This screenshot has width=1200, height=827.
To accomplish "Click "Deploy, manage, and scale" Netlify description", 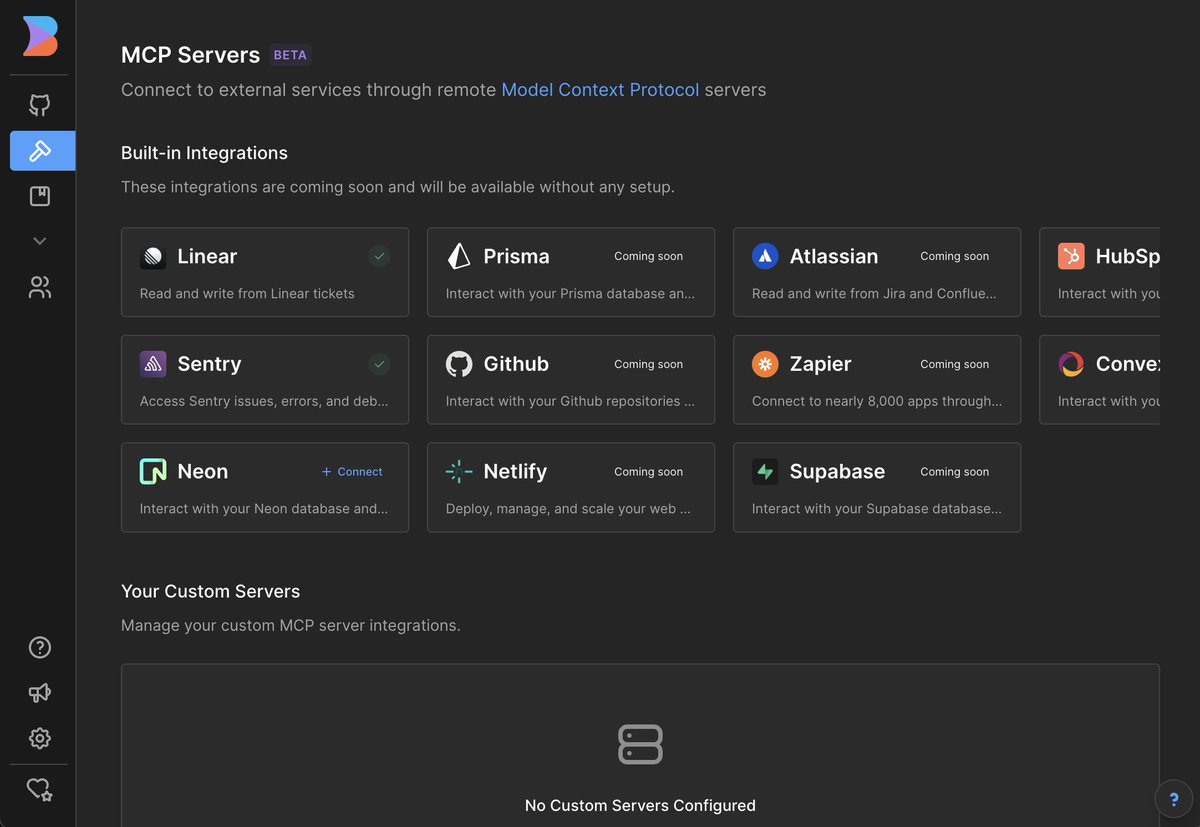I will [568, 509].
